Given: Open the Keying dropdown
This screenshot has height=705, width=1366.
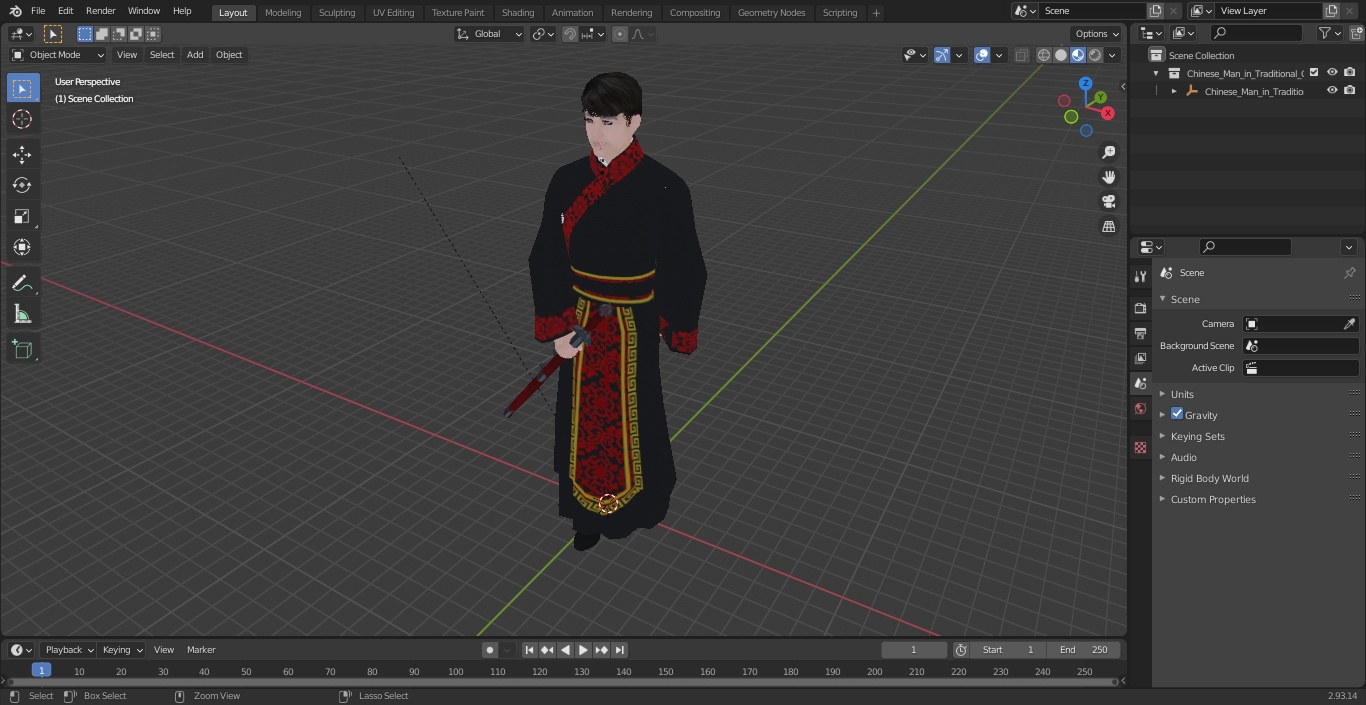Looking at the screenshot, I should tap(122, 650).
